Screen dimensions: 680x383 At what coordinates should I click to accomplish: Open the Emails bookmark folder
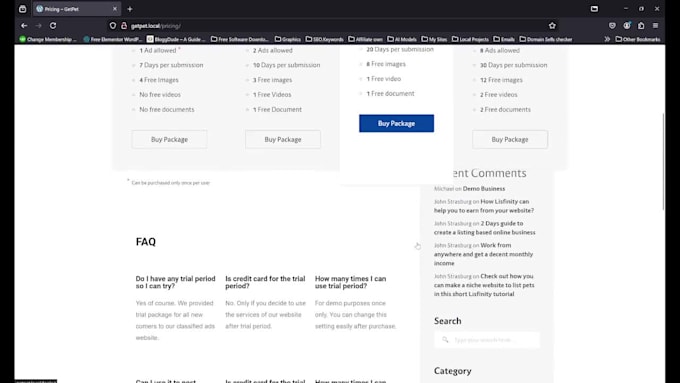[504, 39]
